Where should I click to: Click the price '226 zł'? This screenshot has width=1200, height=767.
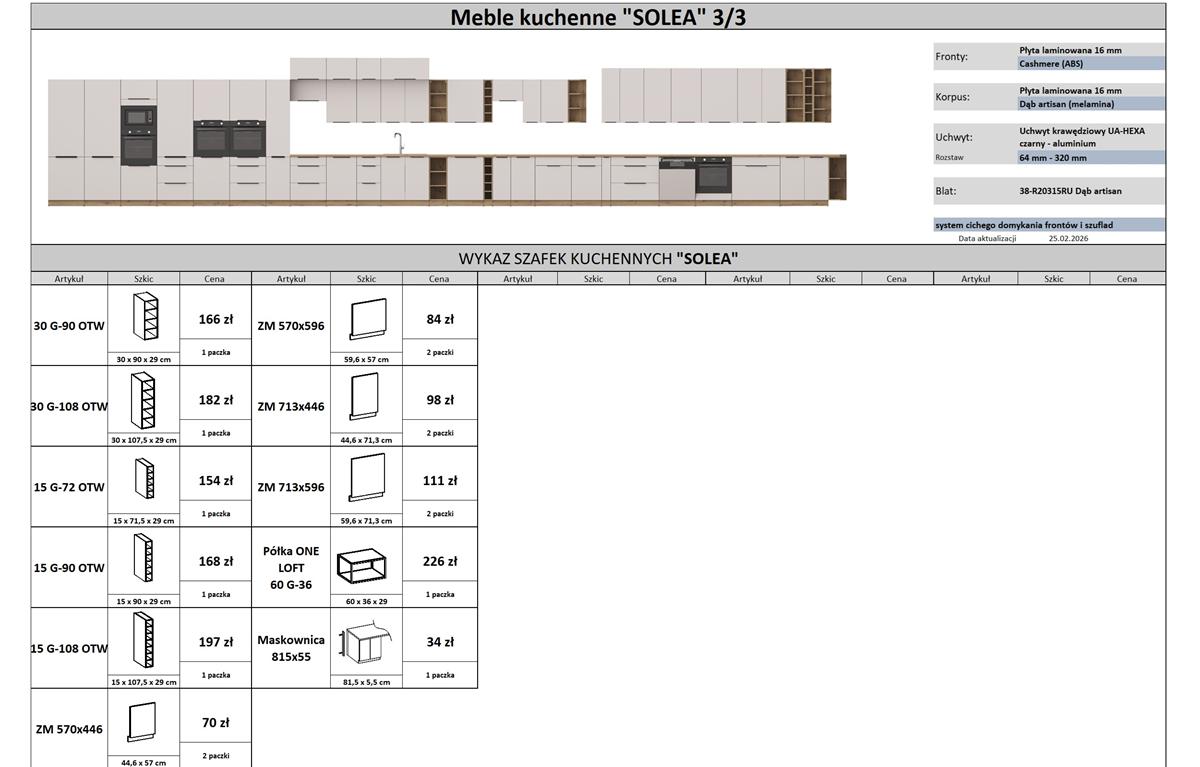point(440,562)
